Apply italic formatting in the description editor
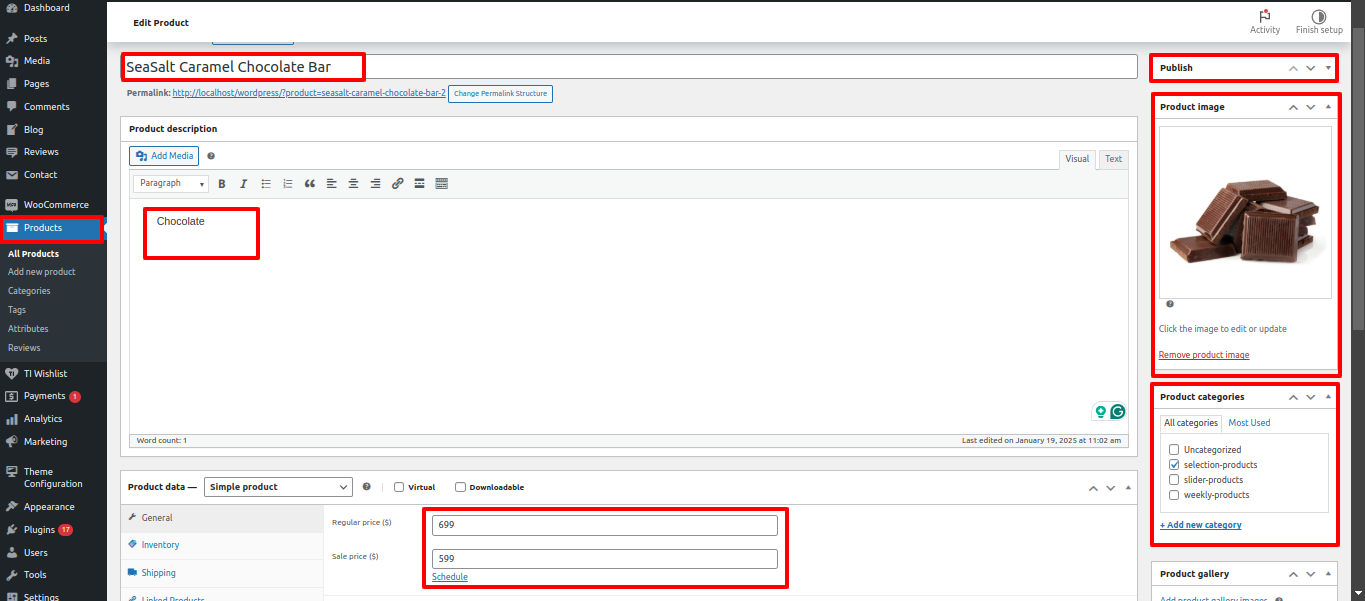Screen dimensions: 1365x601 [x=243, y=184]
